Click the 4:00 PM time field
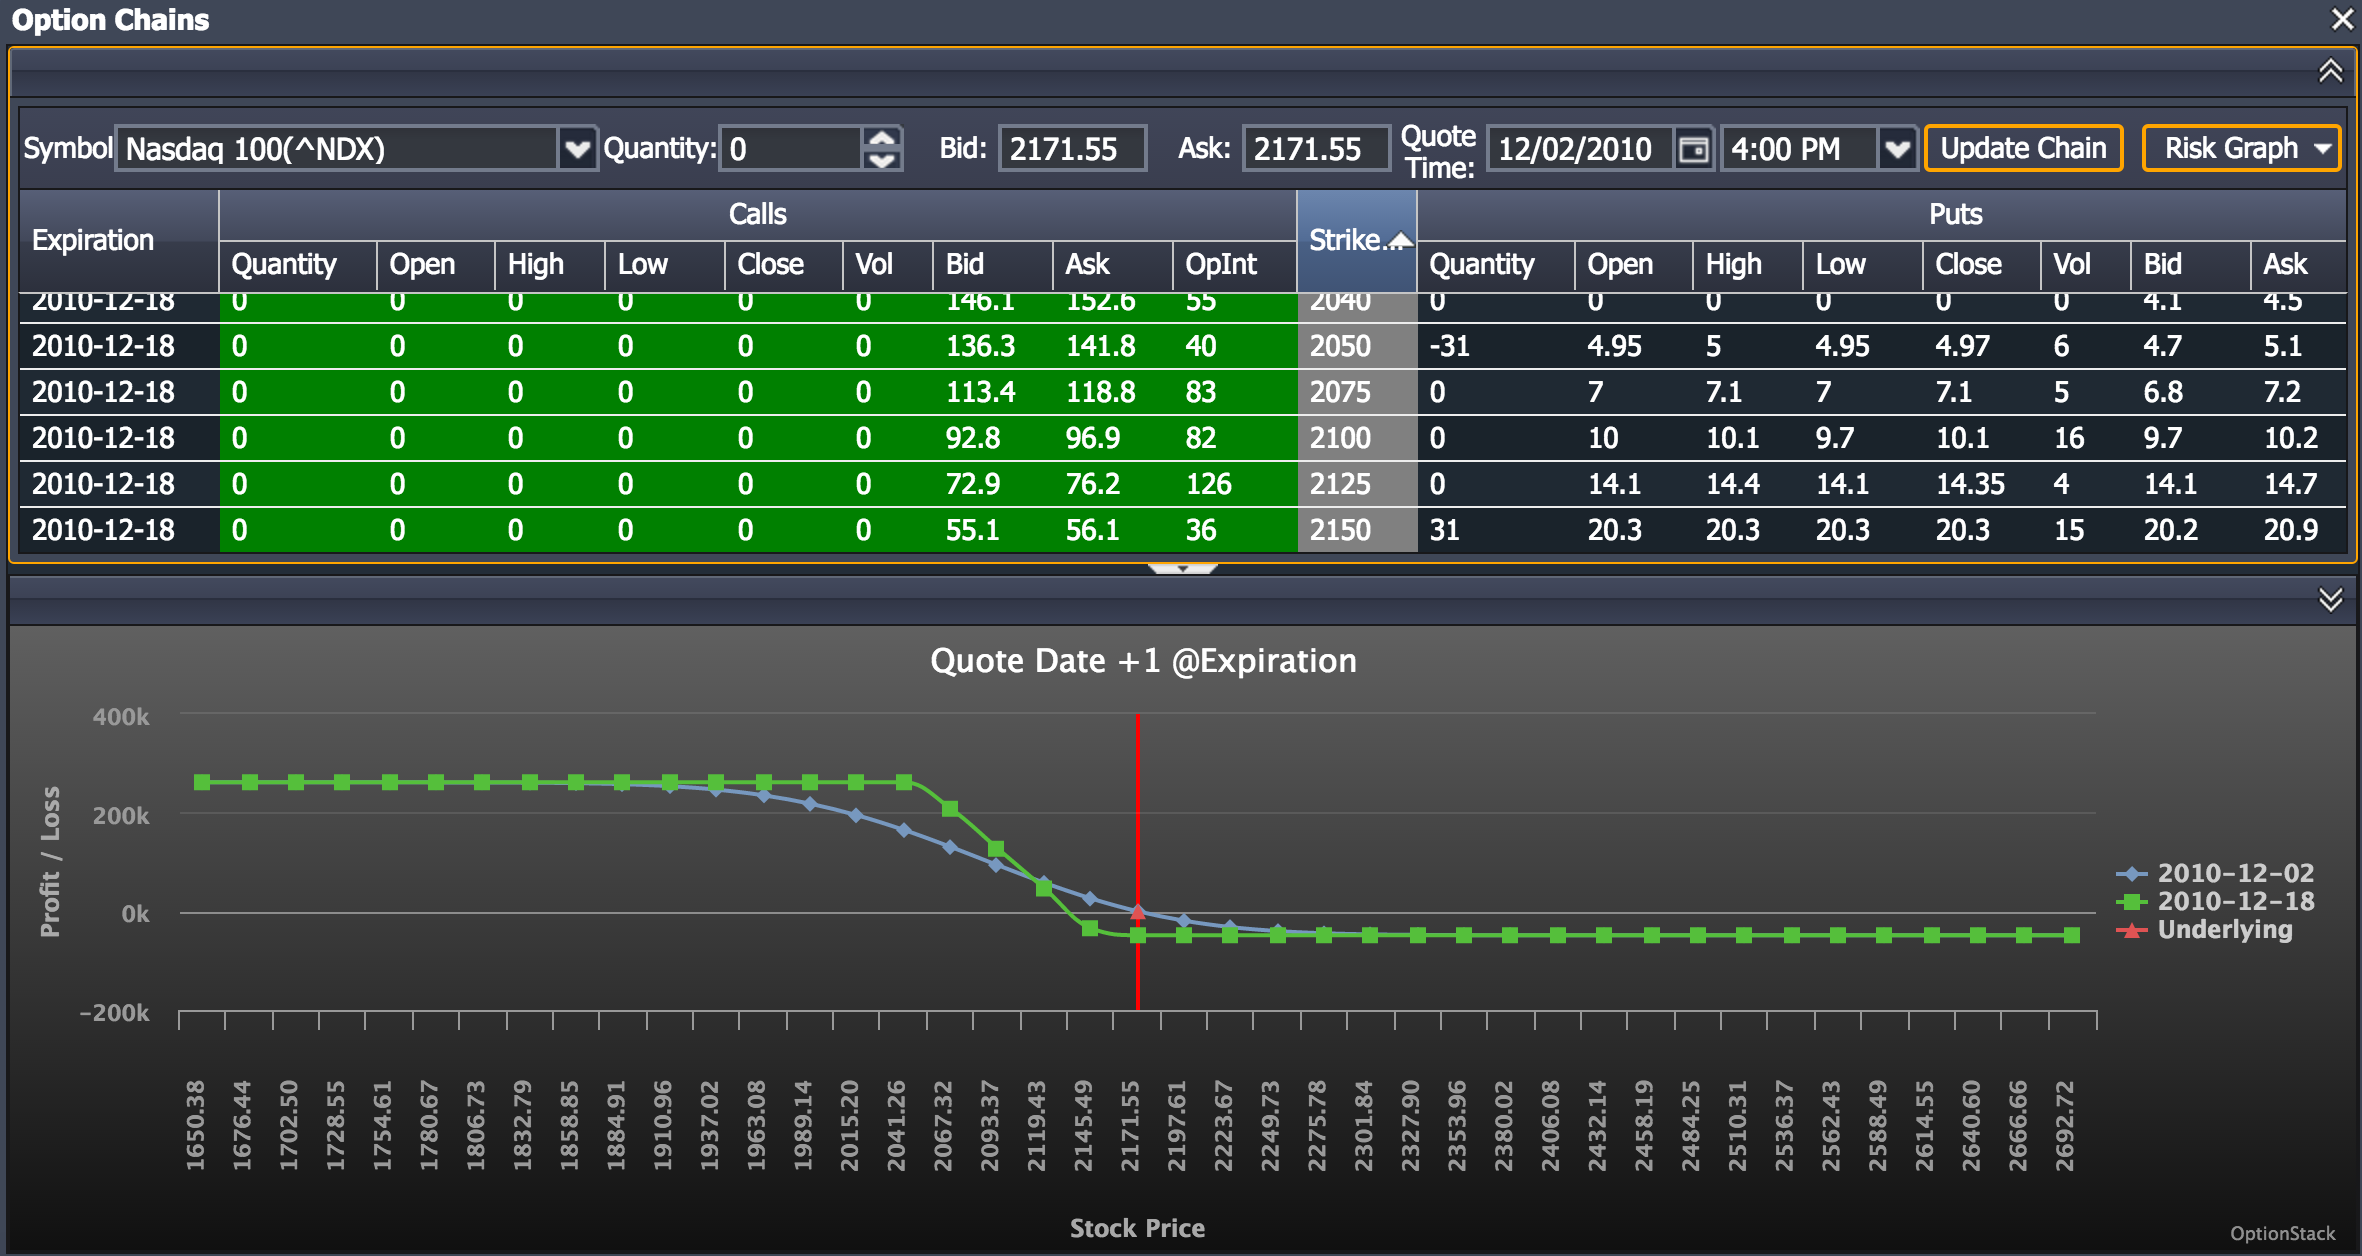Screen dimensions: 2362x1256 point(1799,149)
